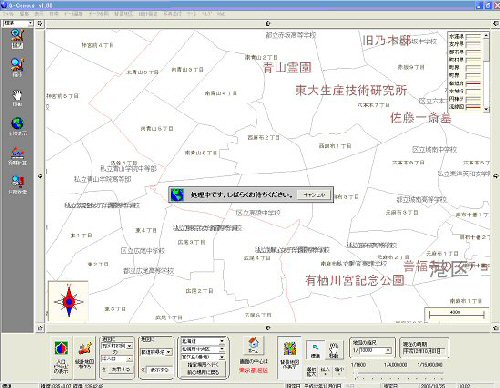
Task: Click the globe icon in the left sidebar
Action: (x=17, y=126)
